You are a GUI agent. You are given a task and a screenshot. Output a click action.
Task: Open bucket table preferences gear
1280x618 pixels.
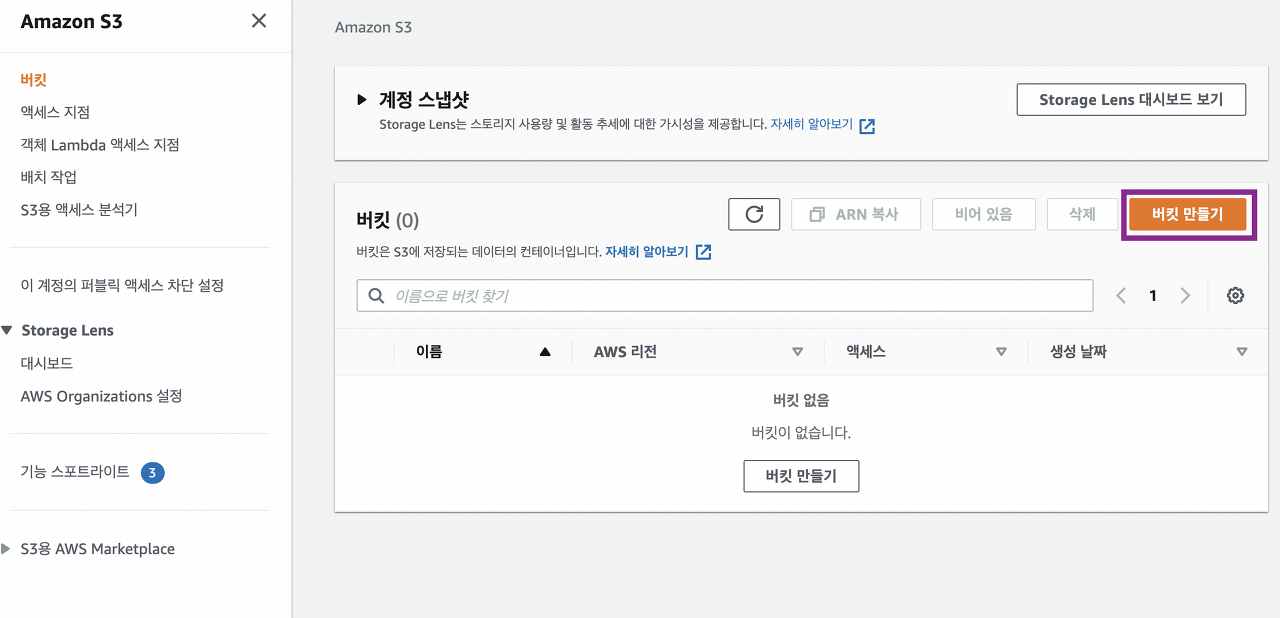1235,296
